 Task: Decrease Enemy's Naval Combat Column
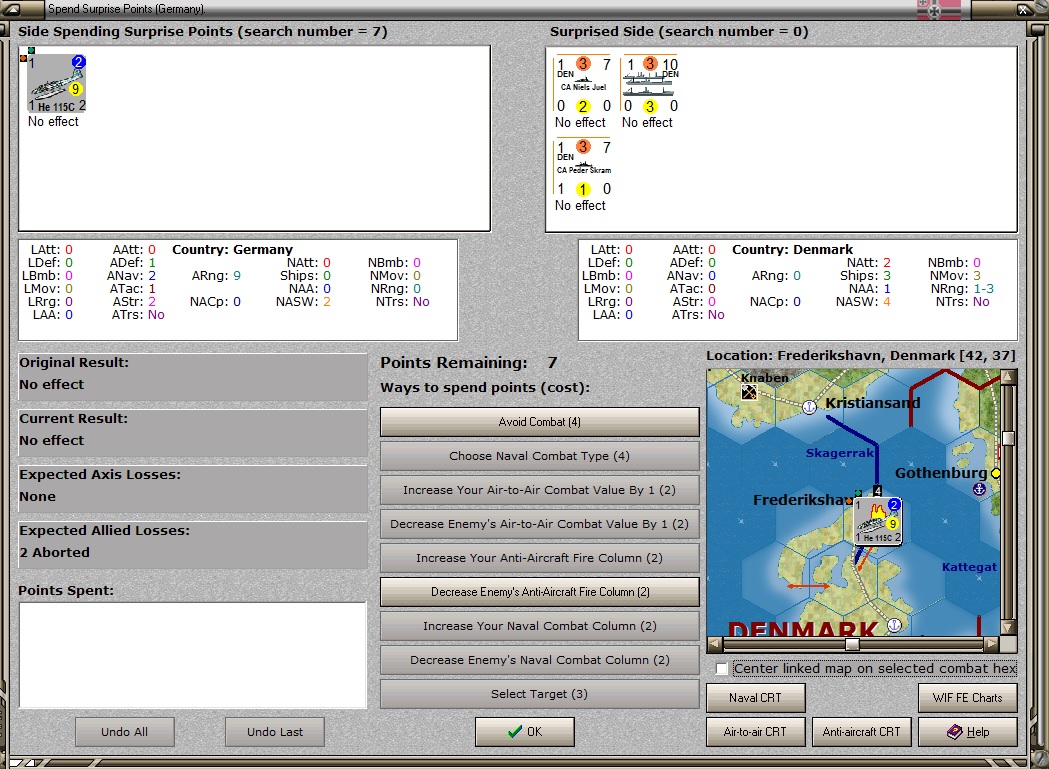(x=539, y=660)
